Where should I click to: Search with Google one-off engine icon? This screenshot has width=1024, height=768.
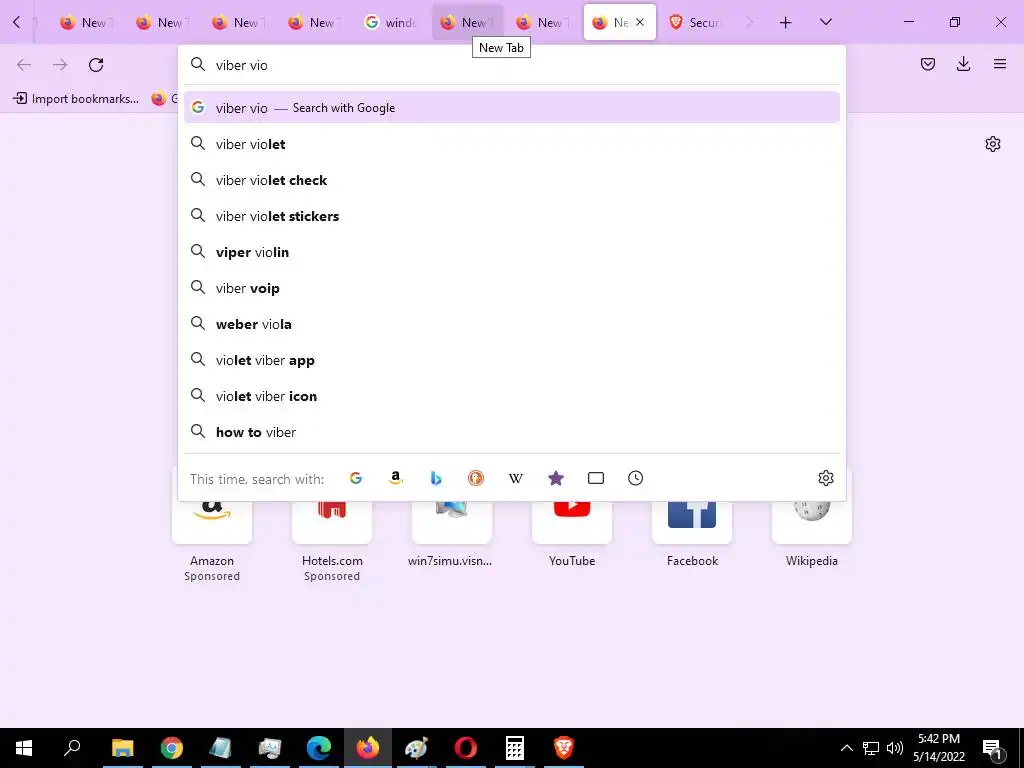pyautogui.click(x=356, y=479)
